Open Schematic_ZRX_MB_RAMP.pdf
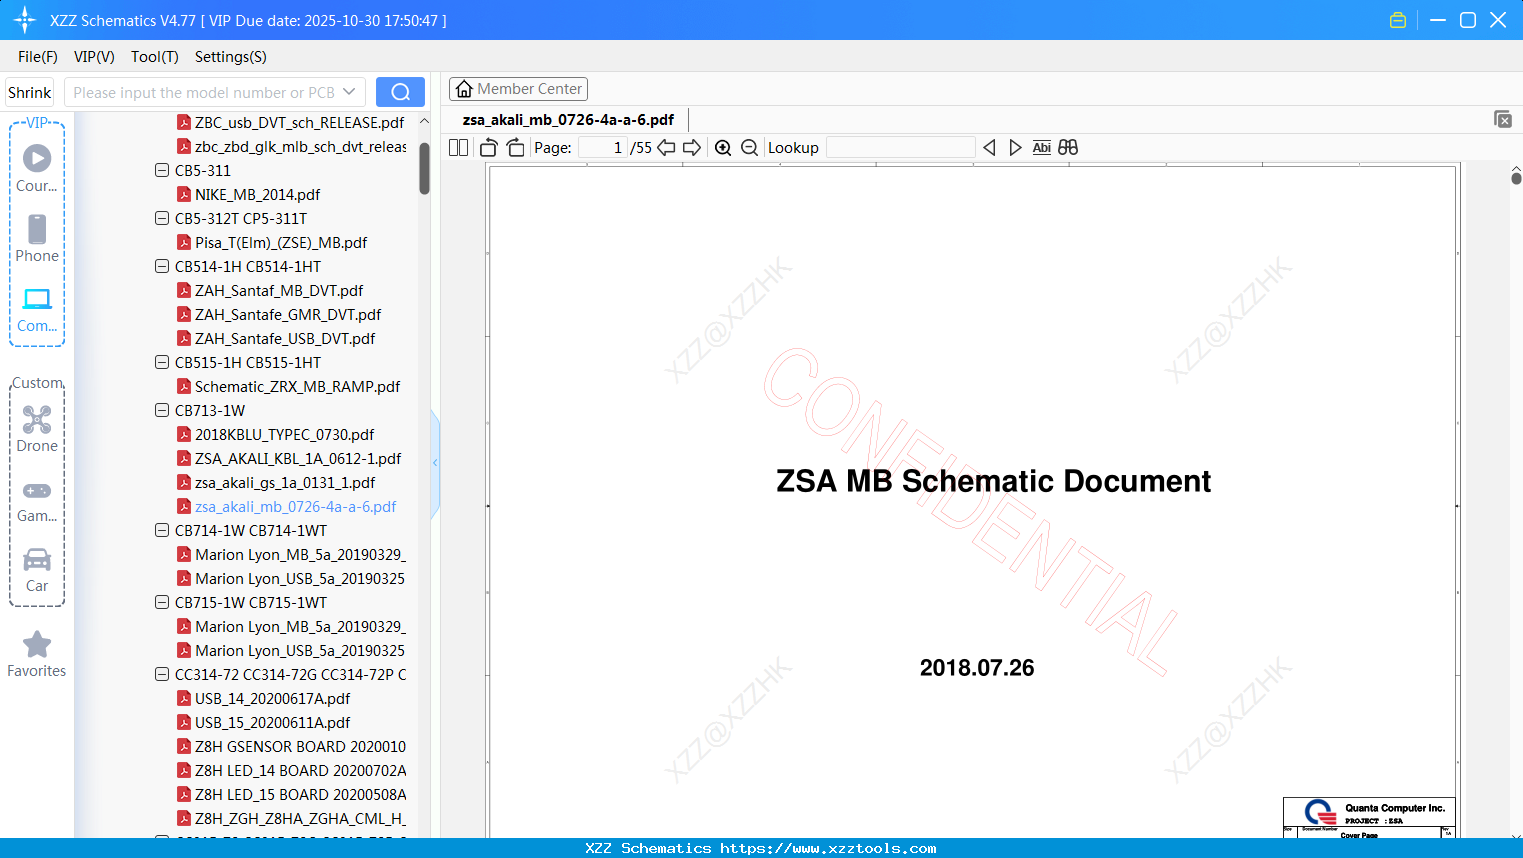Screen dimensions: 1523x858 pyautogui.click(x=289, y=386)
